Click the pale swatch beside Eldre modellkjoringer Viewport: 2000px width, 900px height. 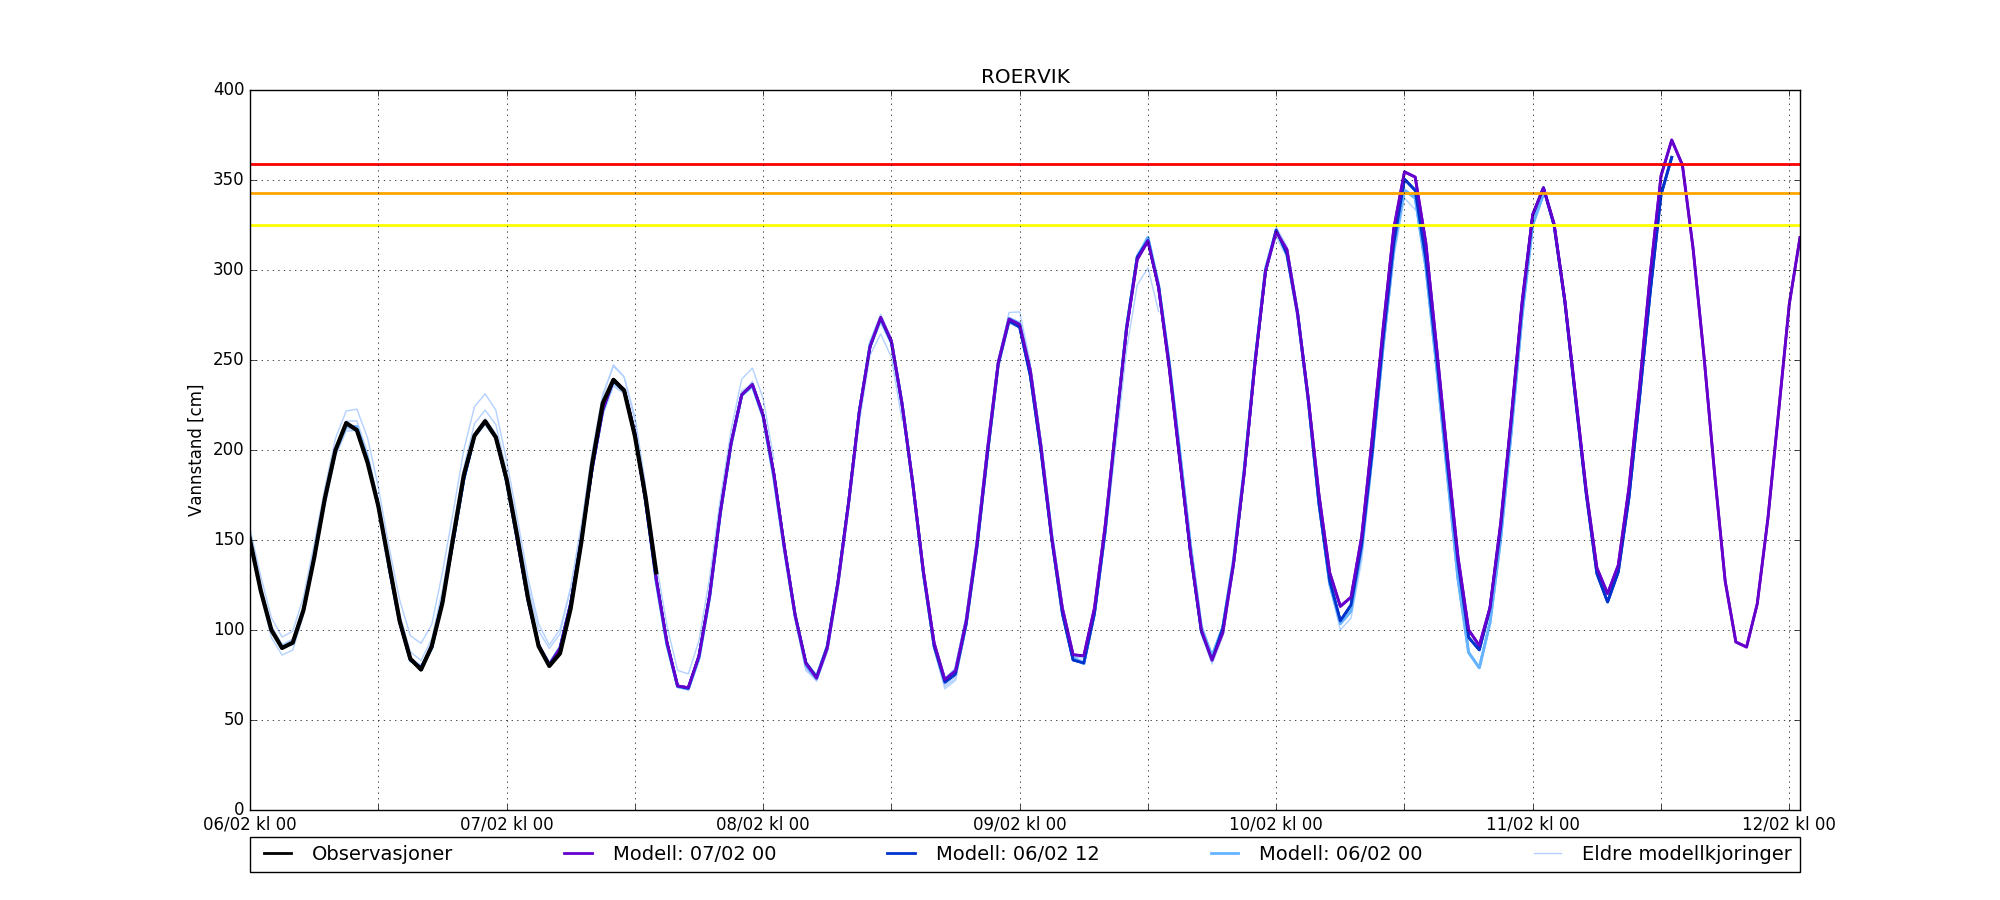point(1547,854)
